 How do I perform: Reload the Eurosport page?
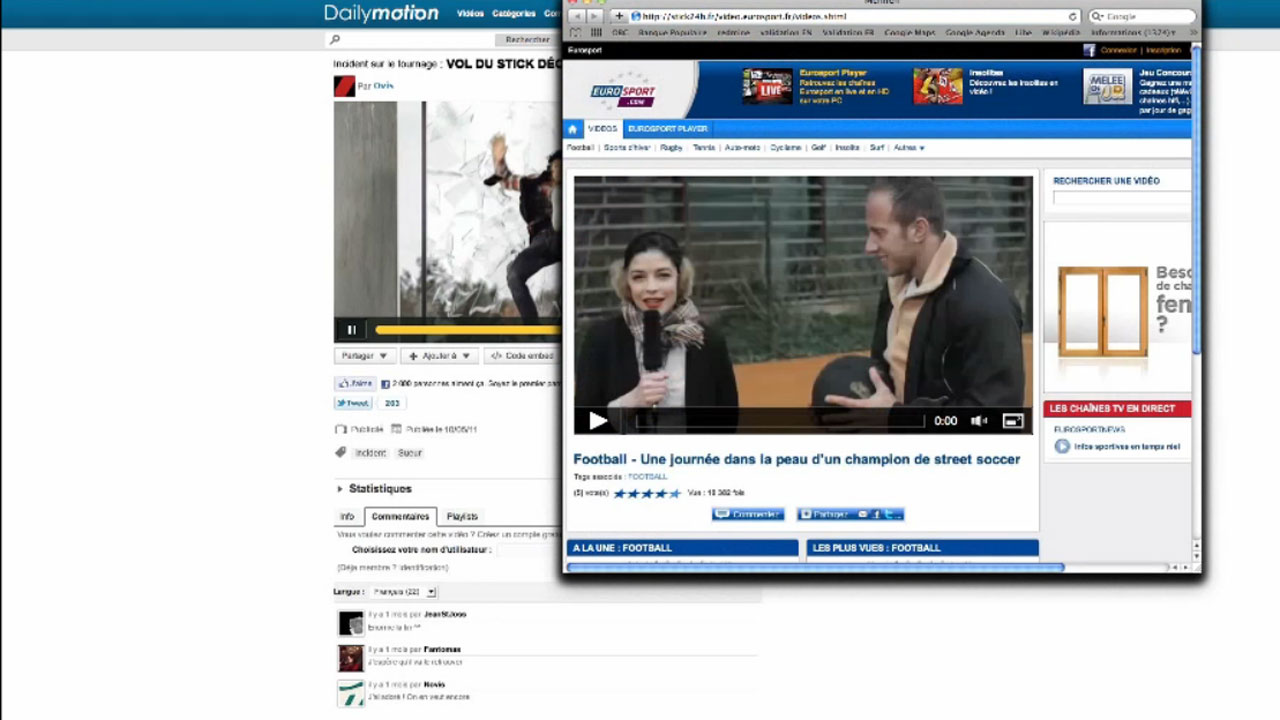(1073, 17)
